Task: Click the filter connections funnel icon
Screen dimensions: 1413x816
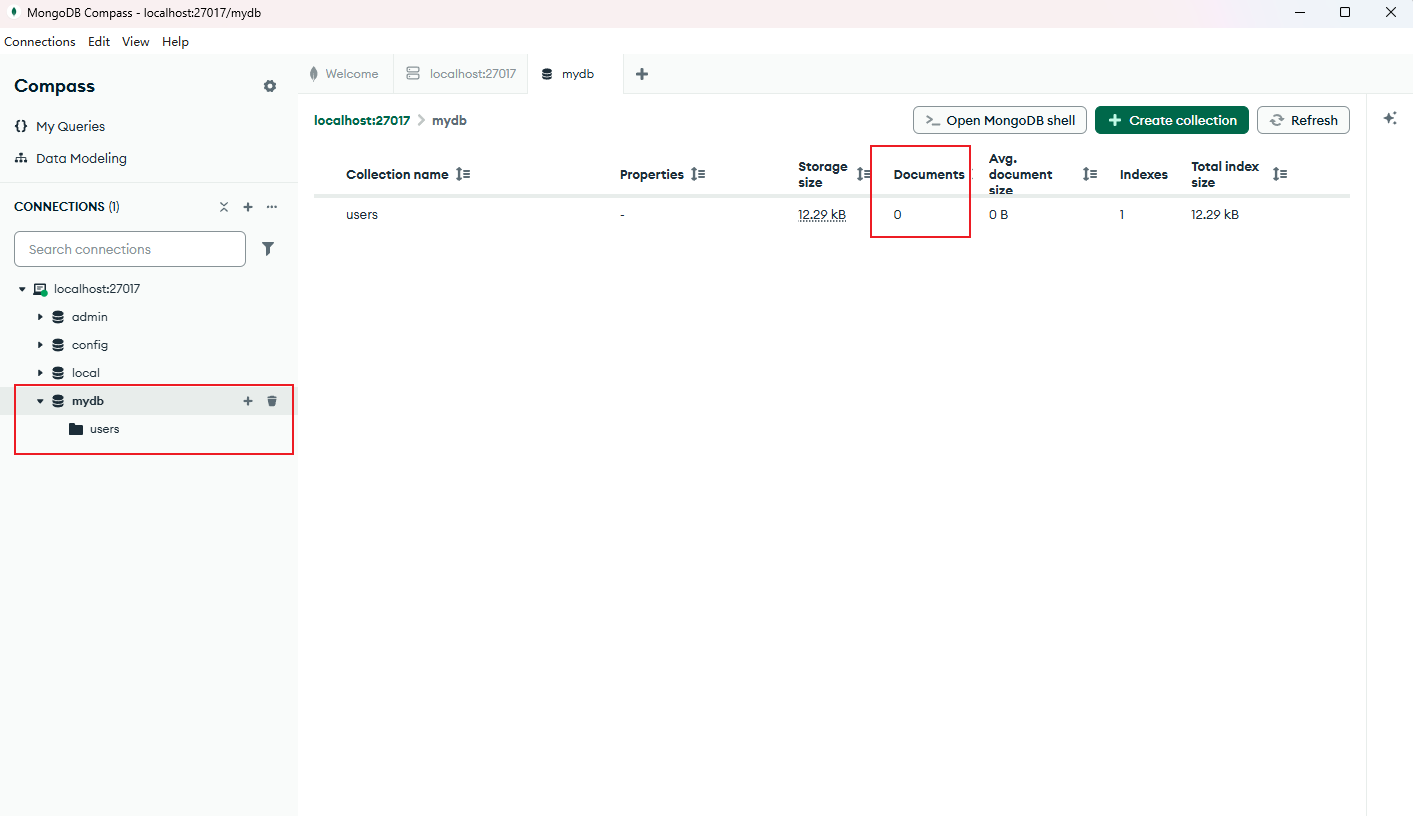Action: (x=267, y=249)
